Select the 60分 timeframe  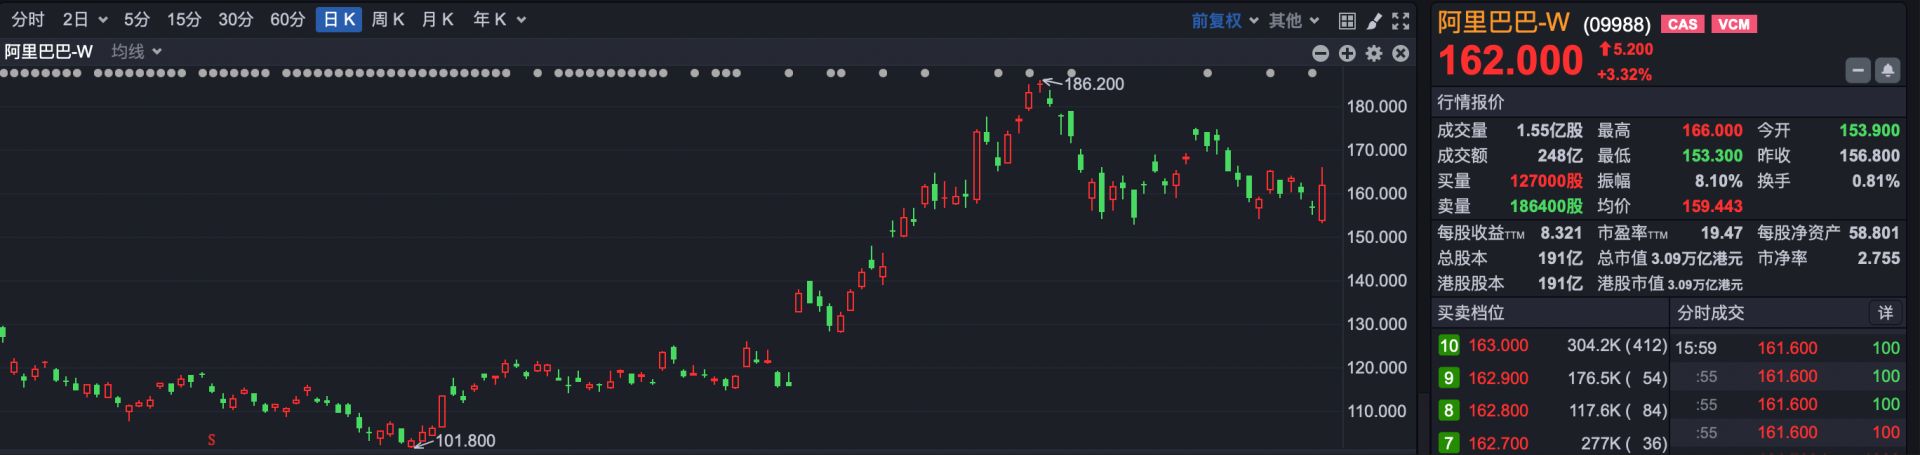pyautogui.click(x=287, y=20)
